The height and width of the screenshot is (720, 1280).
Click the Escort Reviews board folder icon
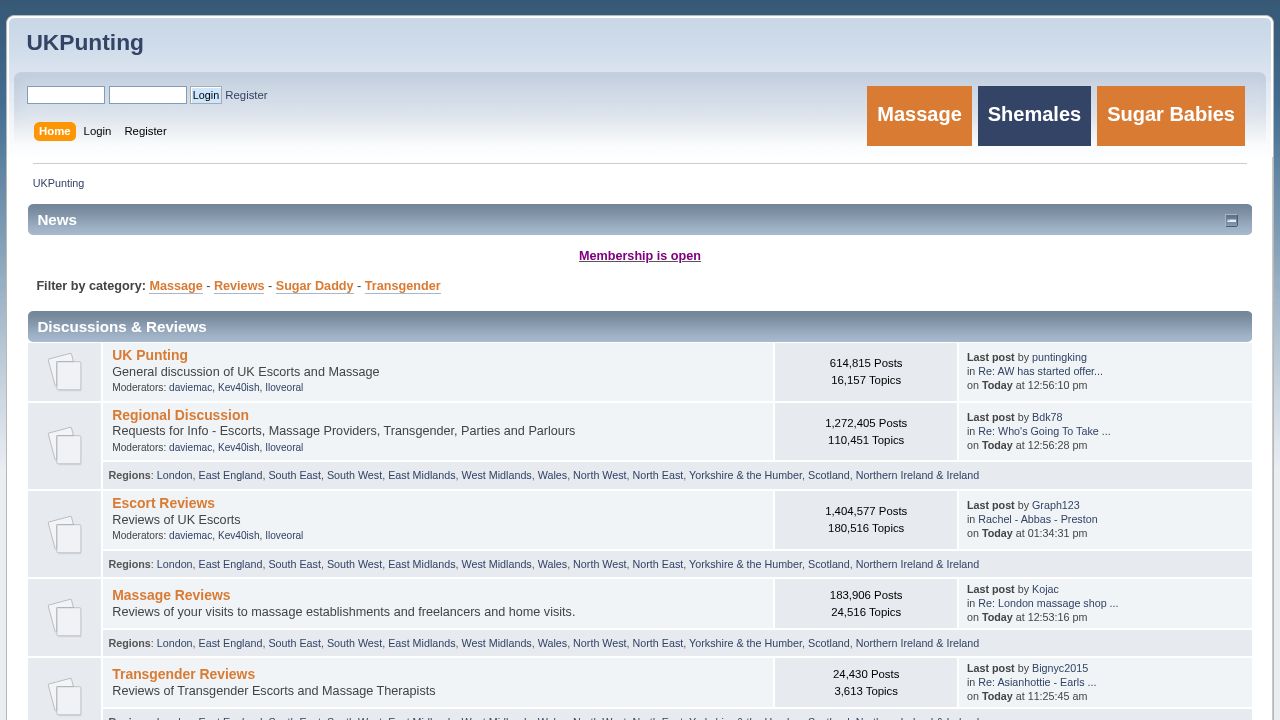coord(65,534)
